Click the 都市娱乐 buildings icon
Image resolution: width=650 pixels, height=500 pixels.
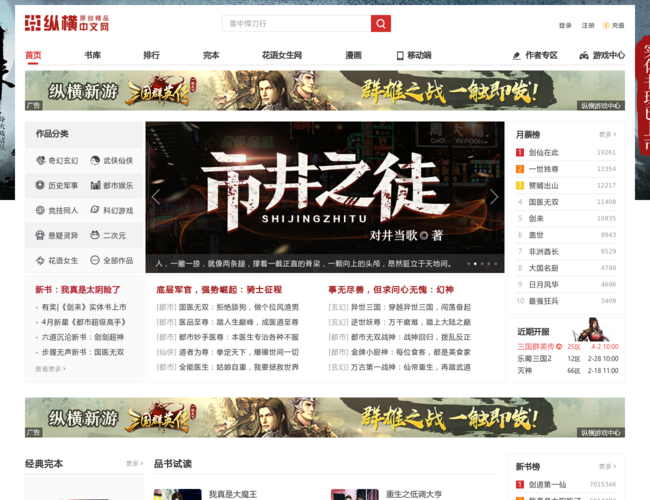pos(95,185)
